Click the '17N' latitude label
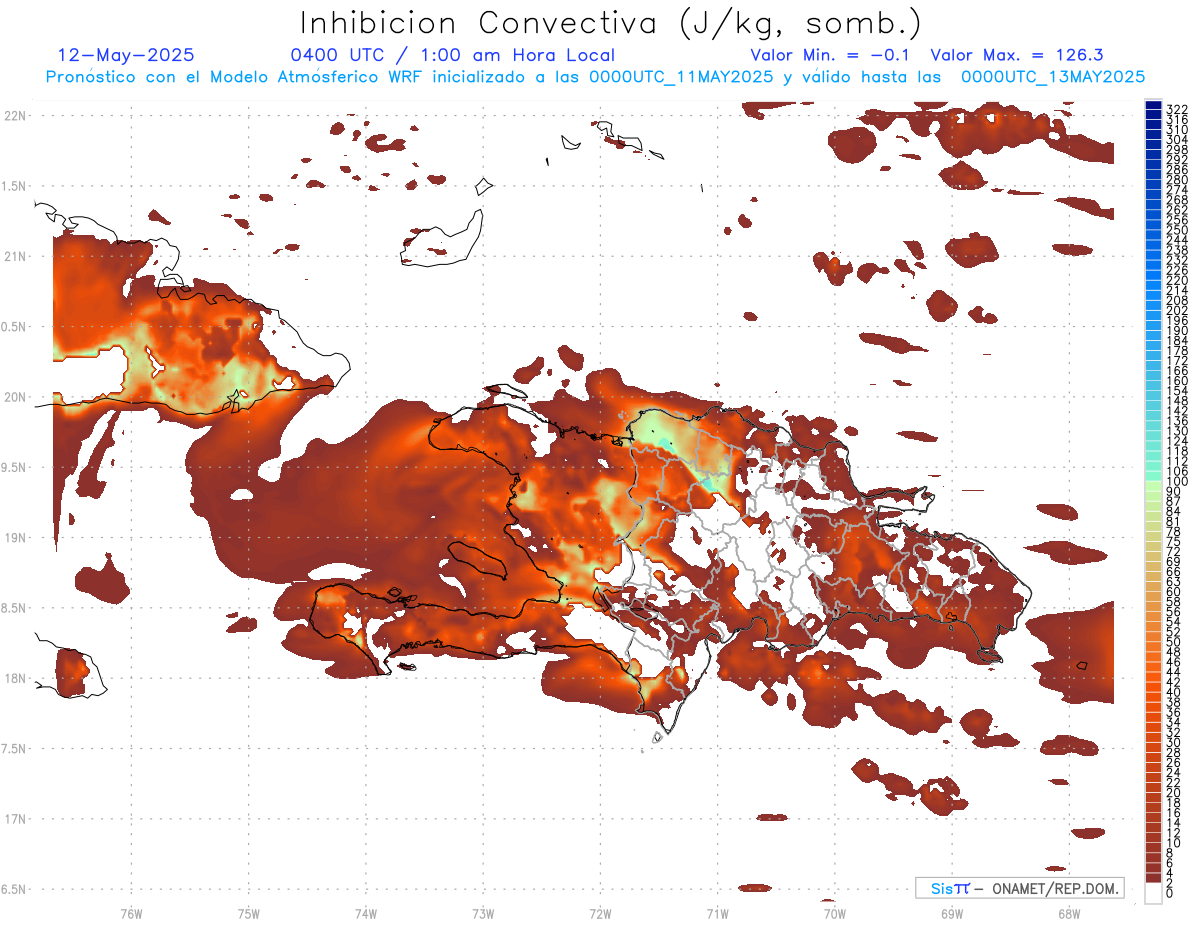The width and height of the screenshot is (1200, 927). pyautogui.click(x=15, y=819)
